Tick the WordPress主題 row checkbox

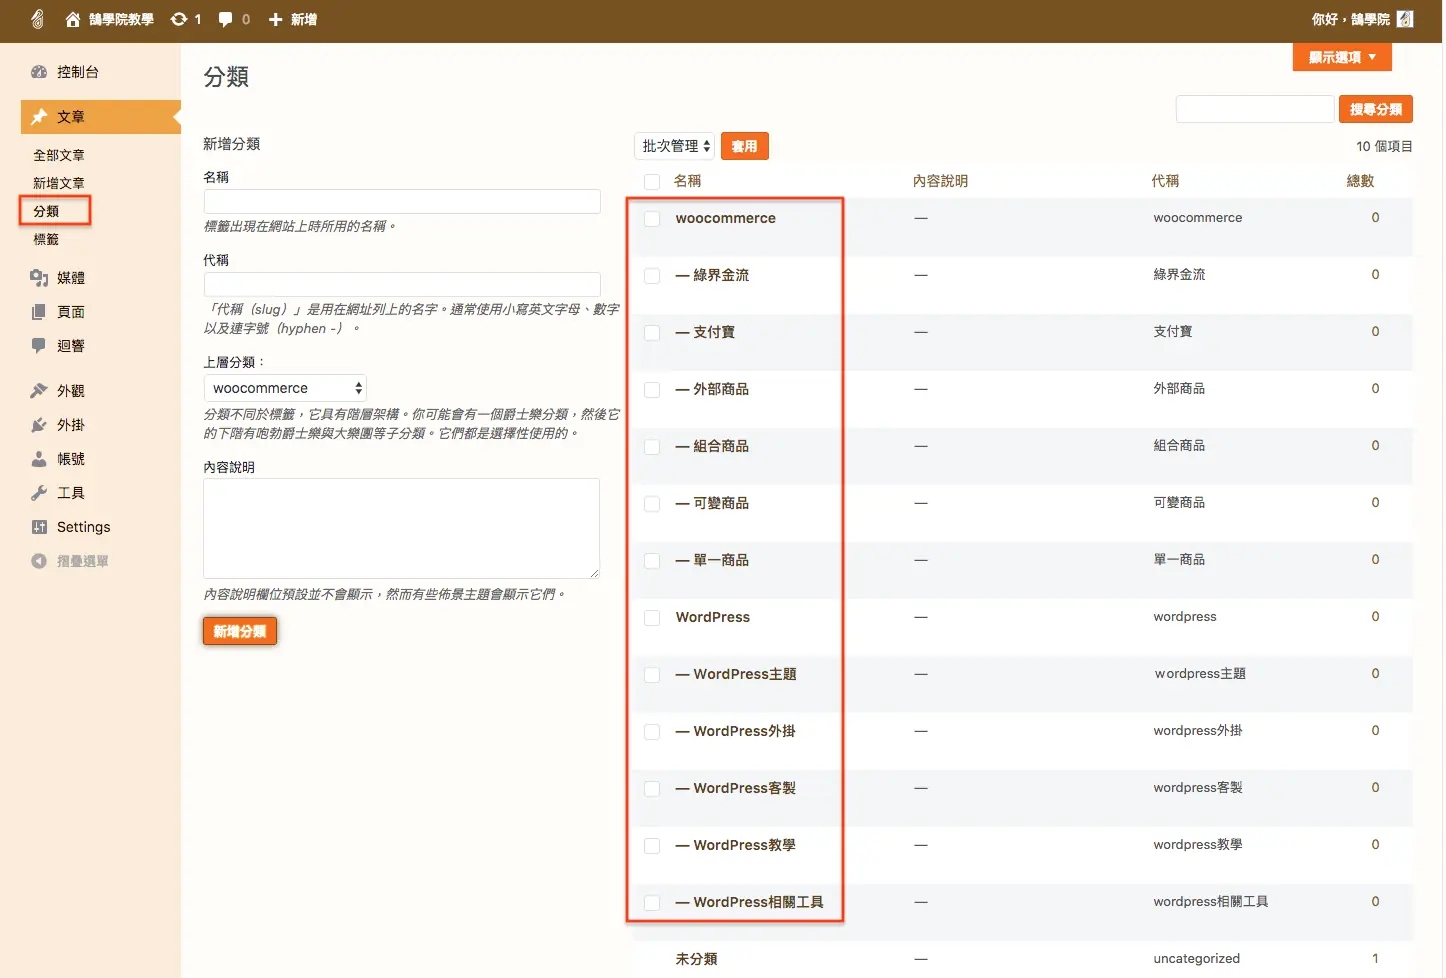(x=652, y=675)
